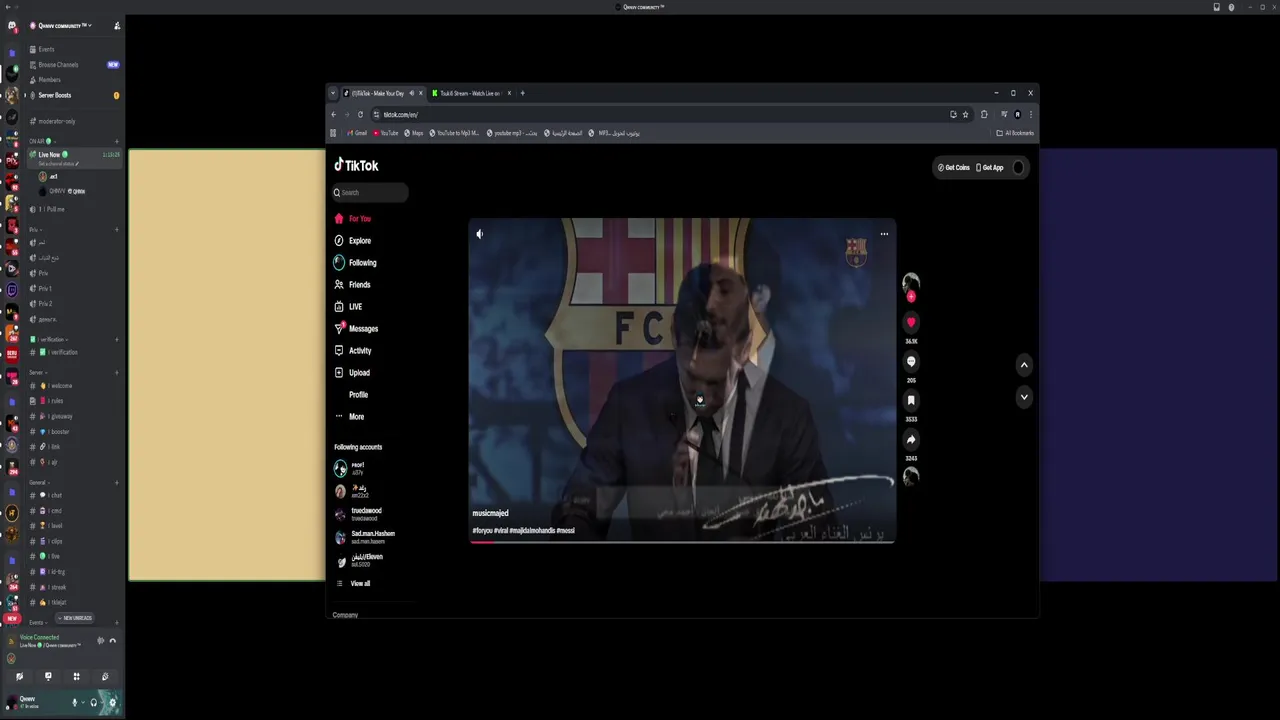Share the video with the arrow icon
The image size is (1280, 720).
point(911,439)
